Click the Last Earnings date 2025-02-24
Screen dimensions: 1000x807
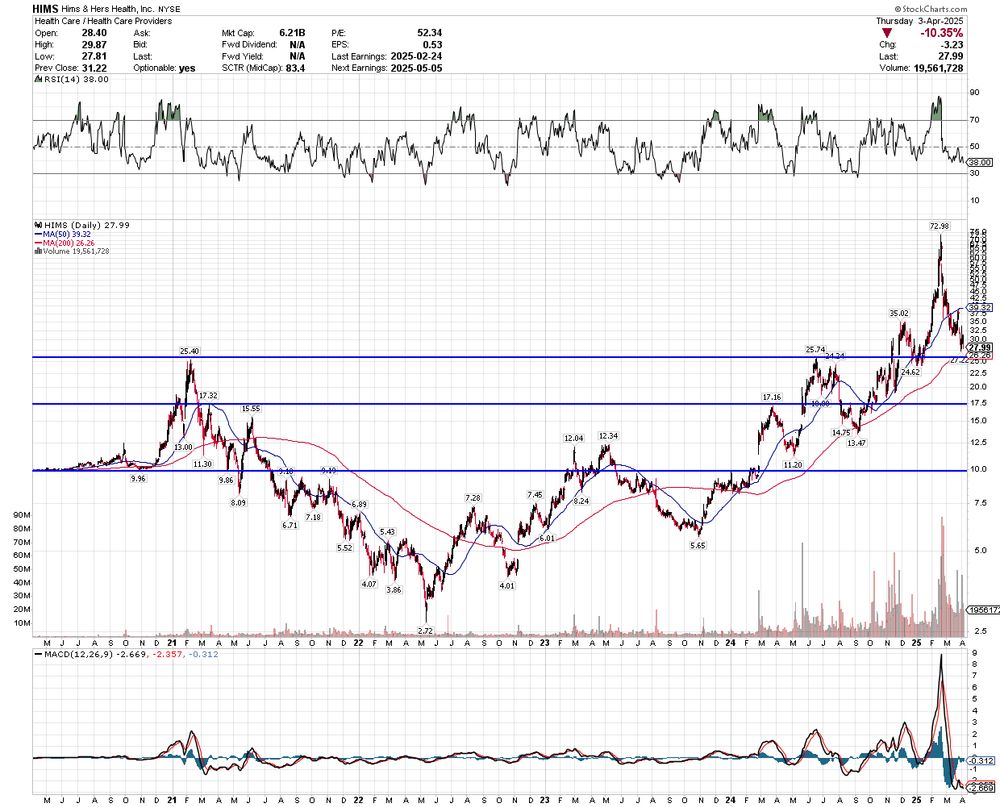415,56
